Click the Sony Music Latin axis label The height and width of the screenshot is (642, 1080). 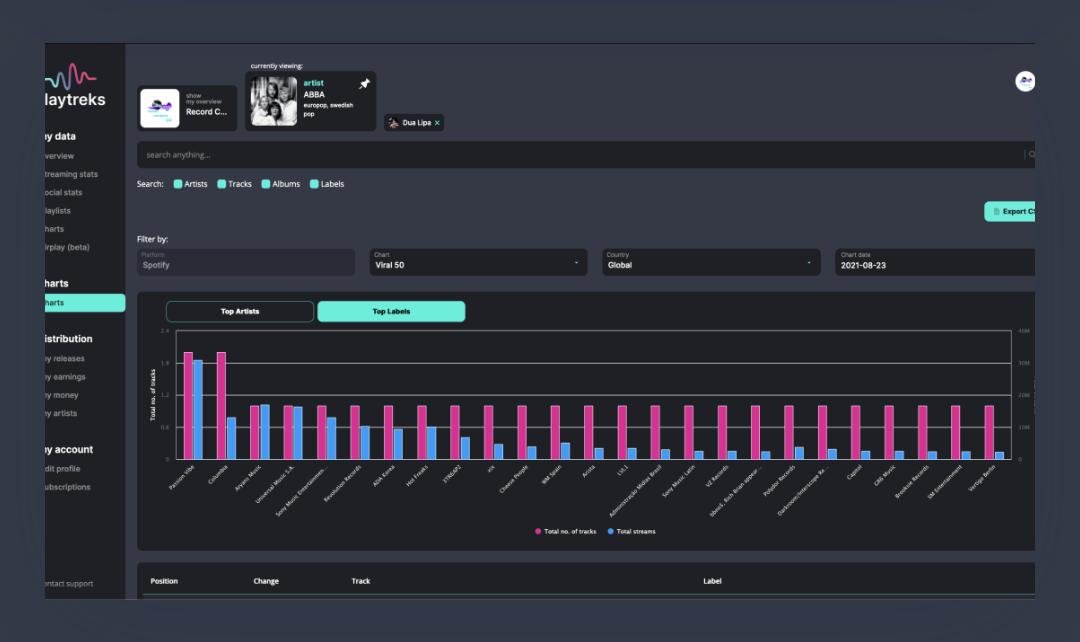(678, 481)
